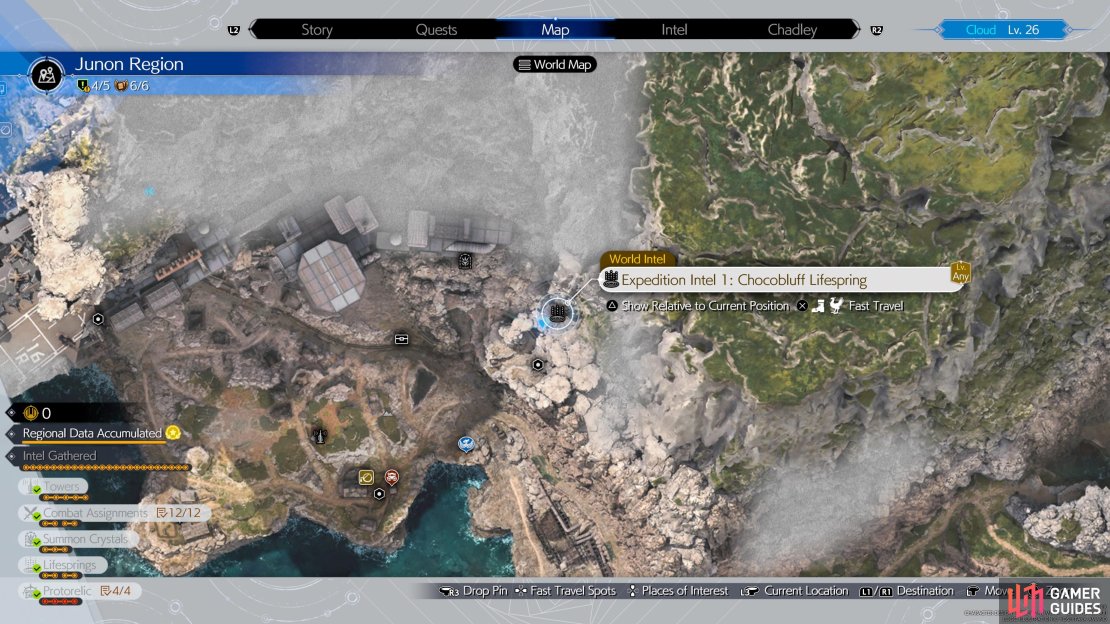
Task: Click the fiend intel marker near the facility
Action: [465, 261]
